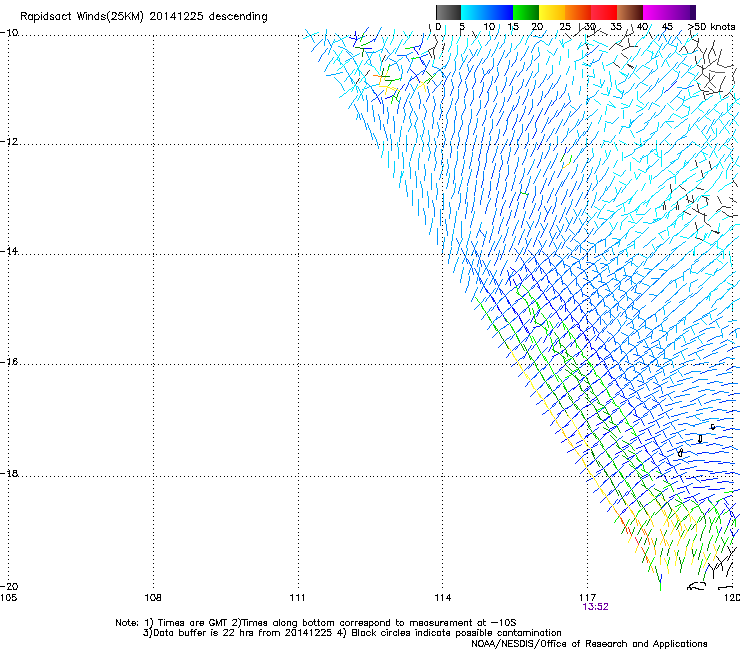Click the longitude label '114' on bottom axis
The height and width of the screenshot is (650, 740).
443,598
